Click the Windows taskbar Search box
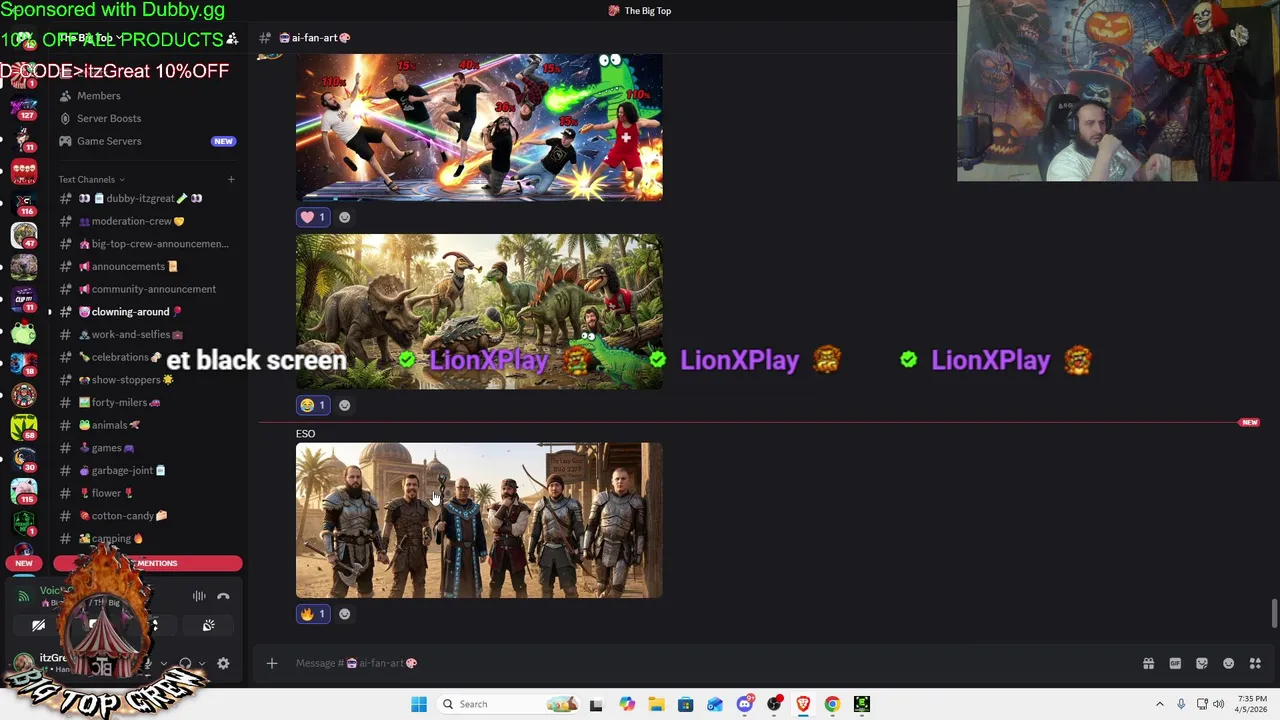This screenshot has height=720, width=1280. coord(508,704)
